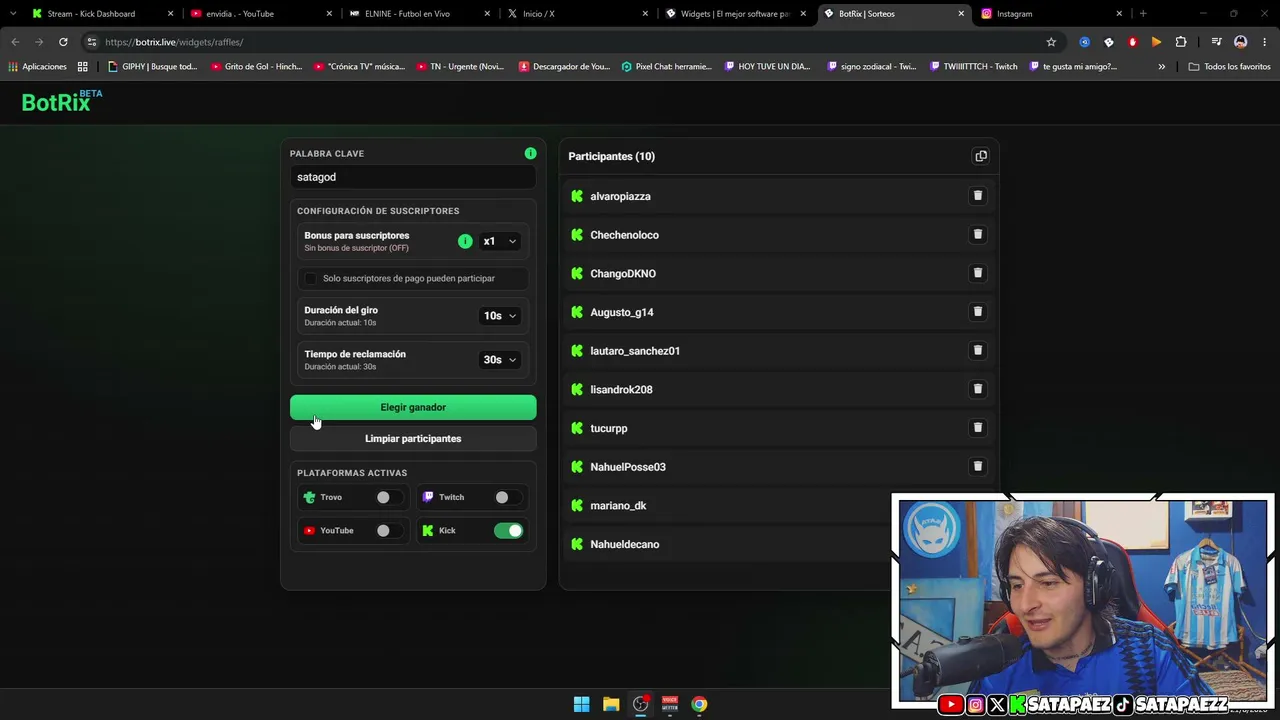1280x720 pixels.
Task: Copy the participants list
Action: point(981,156)
